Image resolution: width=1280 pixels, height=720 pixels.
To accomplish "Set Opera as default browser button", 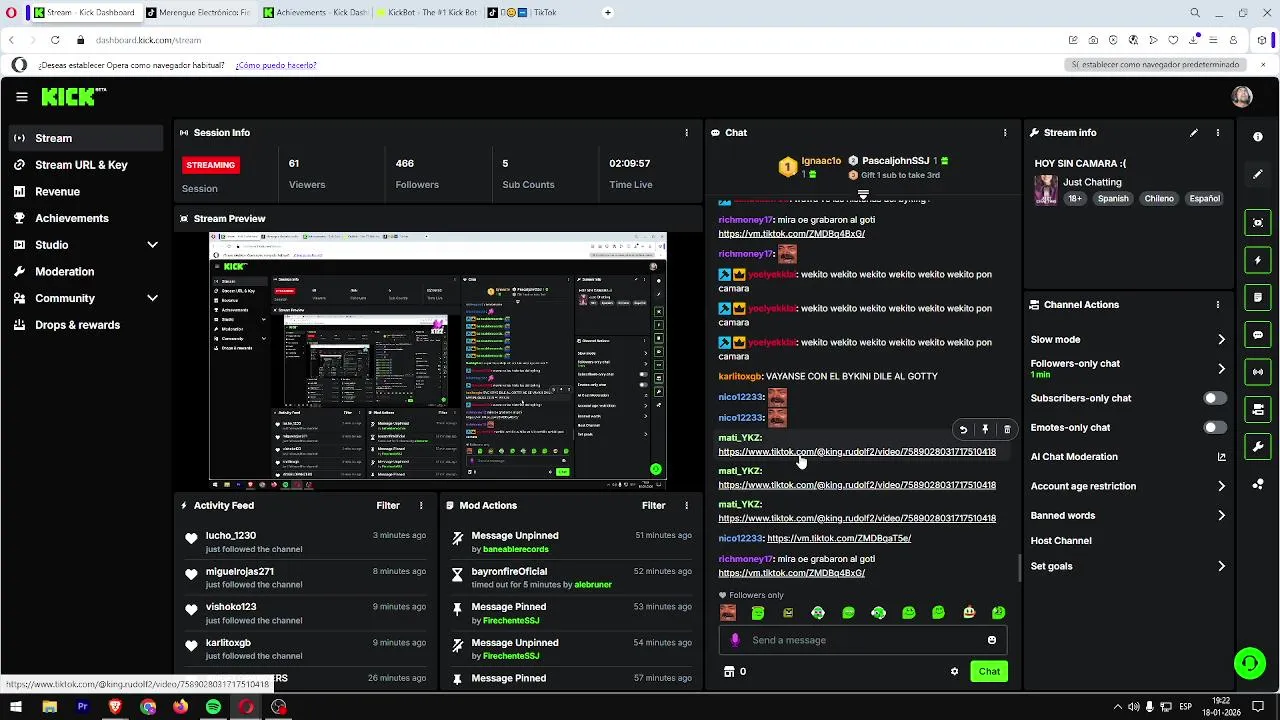I will click(1155, 65).
